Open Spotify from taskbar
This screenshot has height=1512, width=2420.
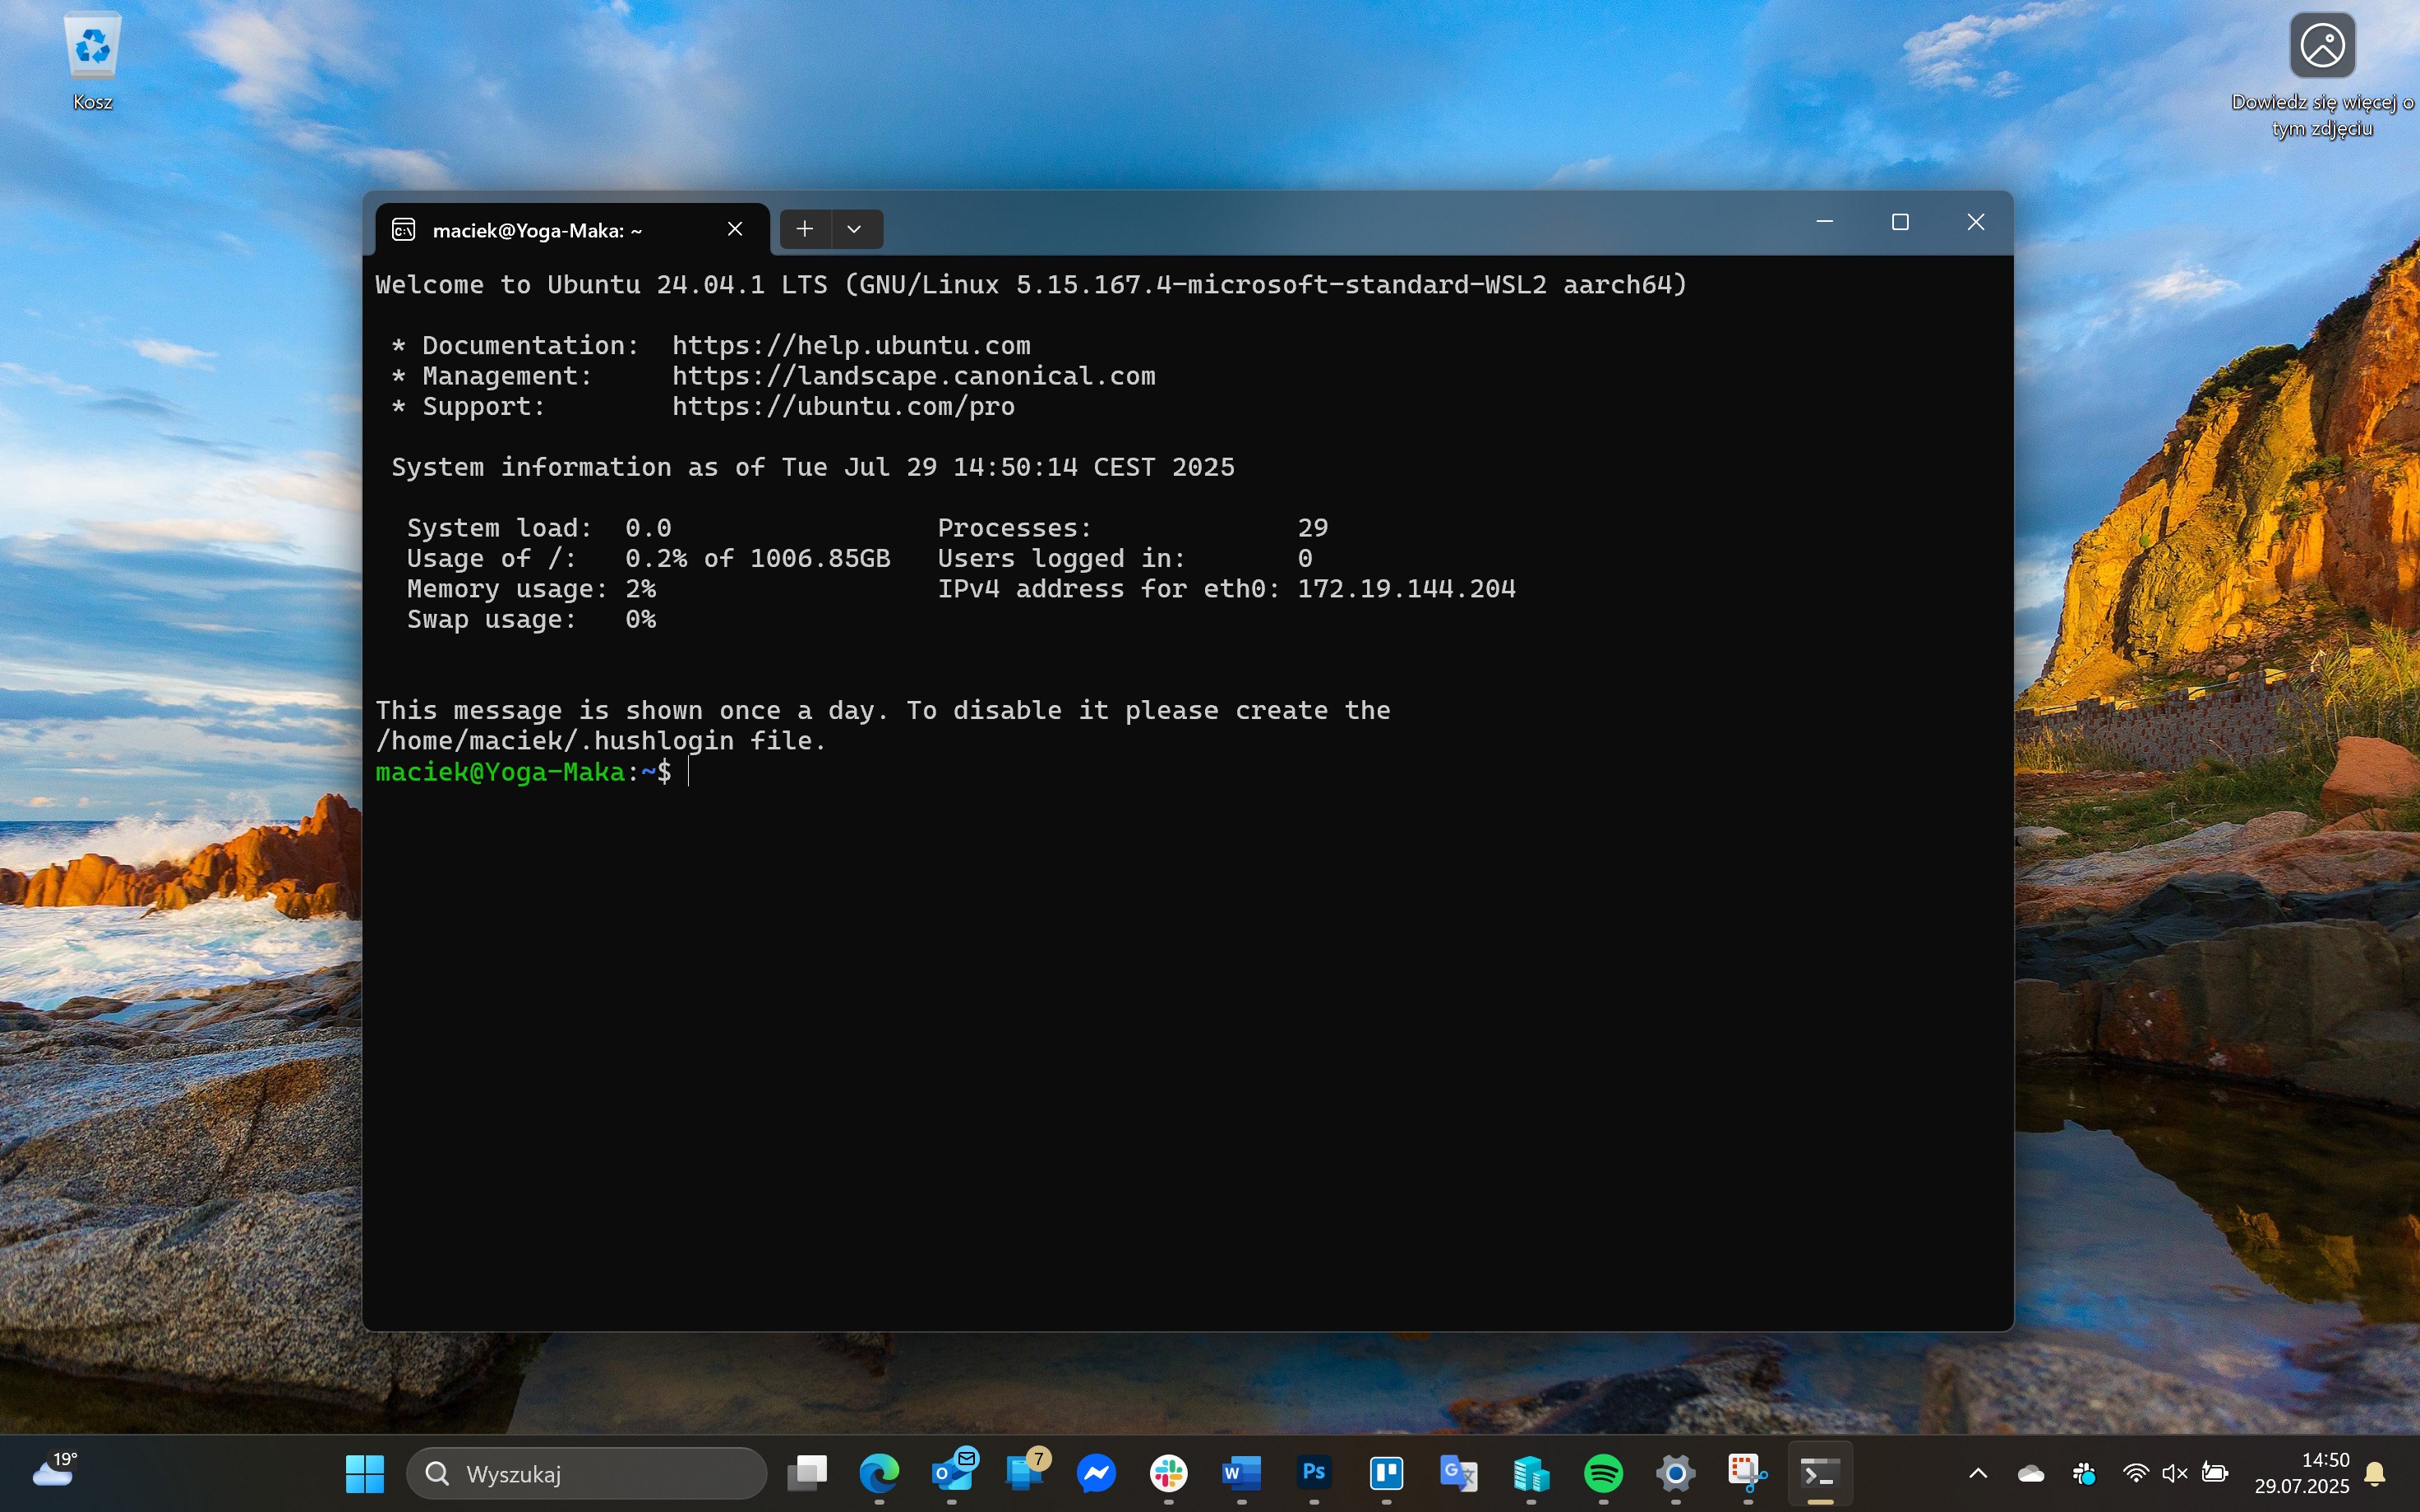click(x=1604, y=1474)
